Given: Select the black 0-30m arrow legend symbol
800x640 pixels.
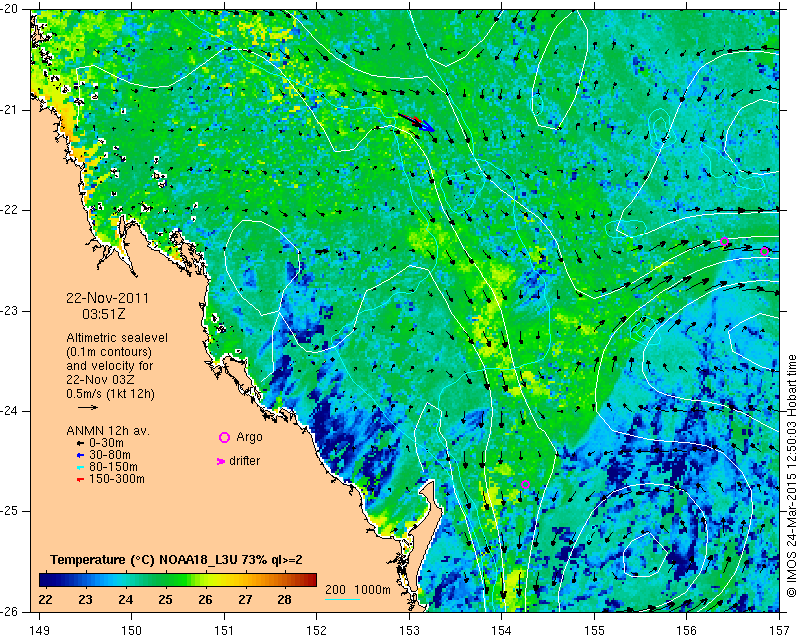Looking at the screenshot, I should [80, 444].
